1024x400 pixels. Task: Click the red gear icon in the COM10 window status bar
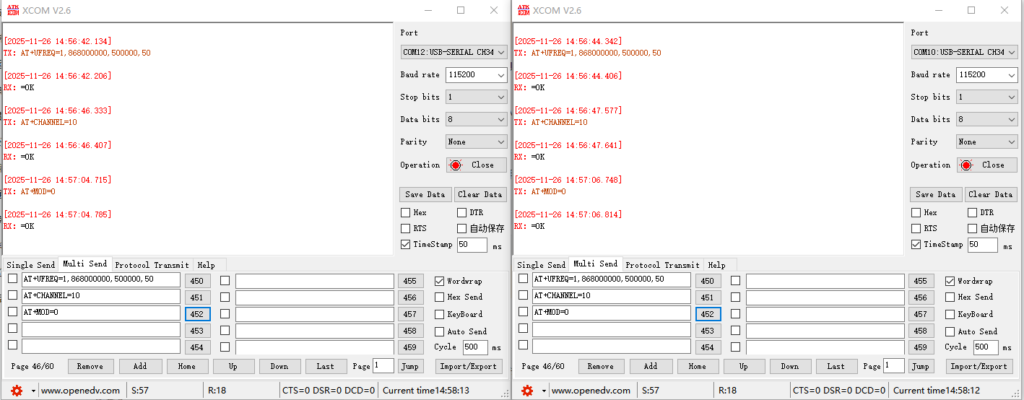click(525, 390)
